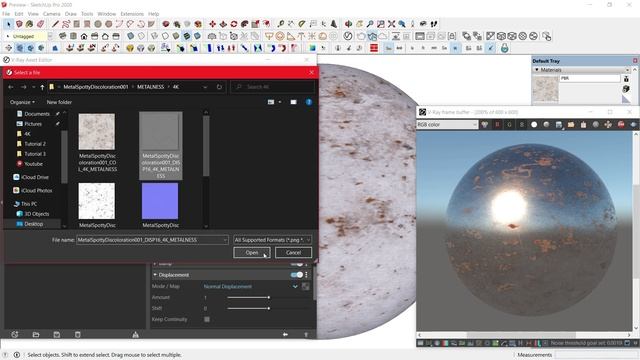Click the save image icon in frame buffer
The height and width of the screenshot is (360, 640).
point(558,124)
